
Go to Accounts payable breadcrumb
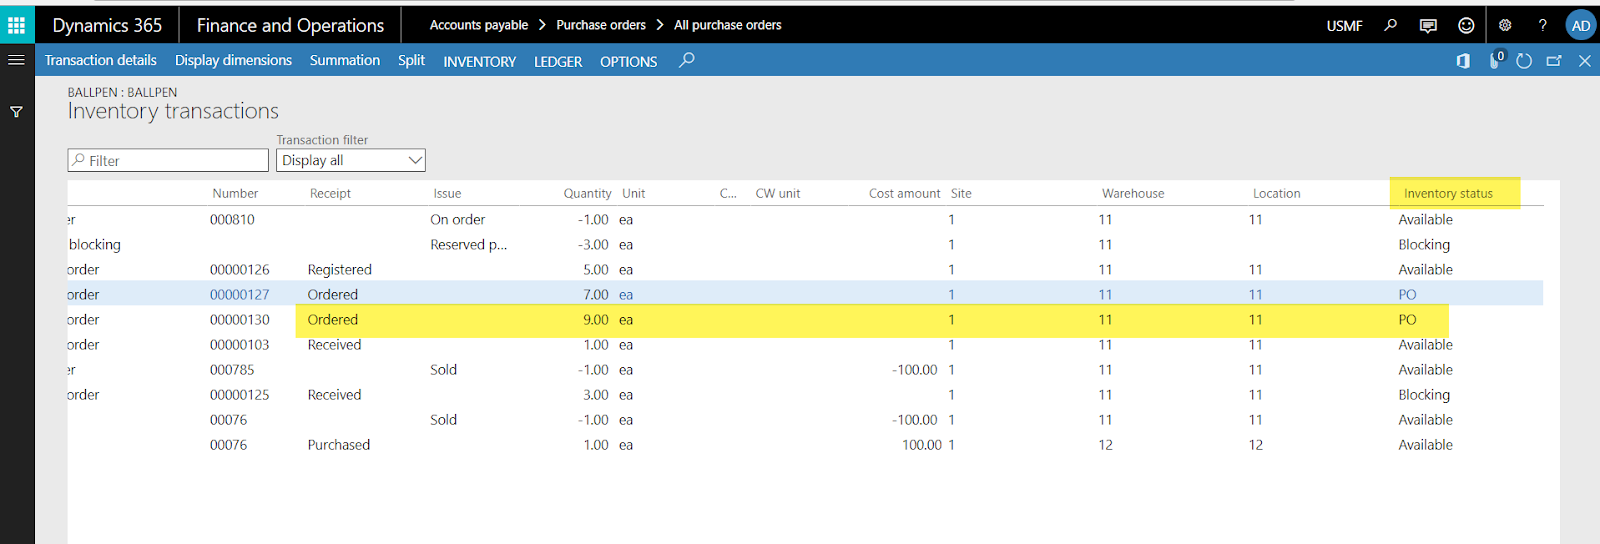pos(479,25)
